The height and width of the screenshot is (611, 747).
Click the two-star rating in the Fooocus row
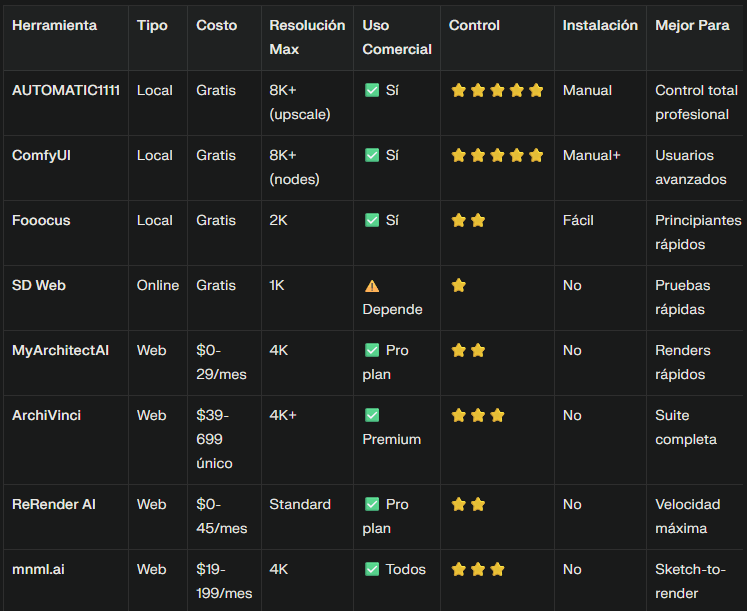468,220
